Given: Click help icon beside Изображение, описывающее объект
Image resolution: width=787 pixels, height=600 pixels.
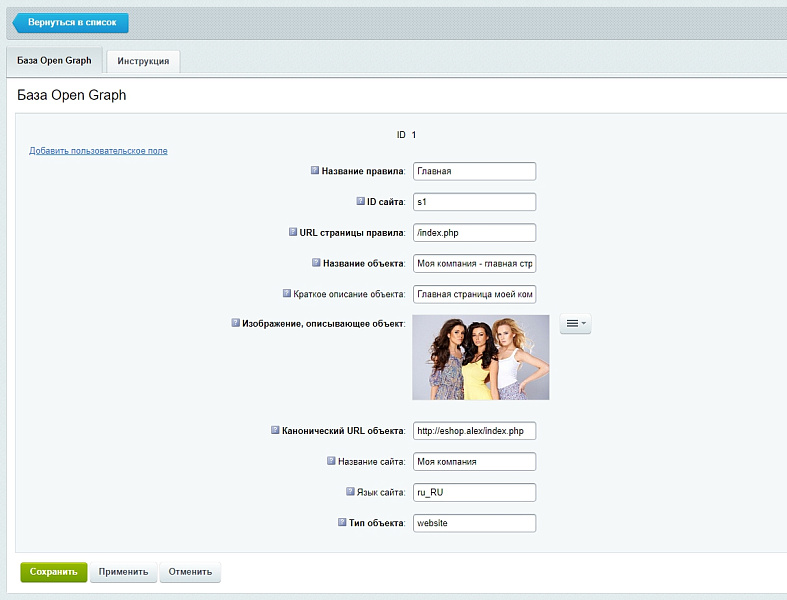Looking at the screenshot, I should tap(236, 323).
